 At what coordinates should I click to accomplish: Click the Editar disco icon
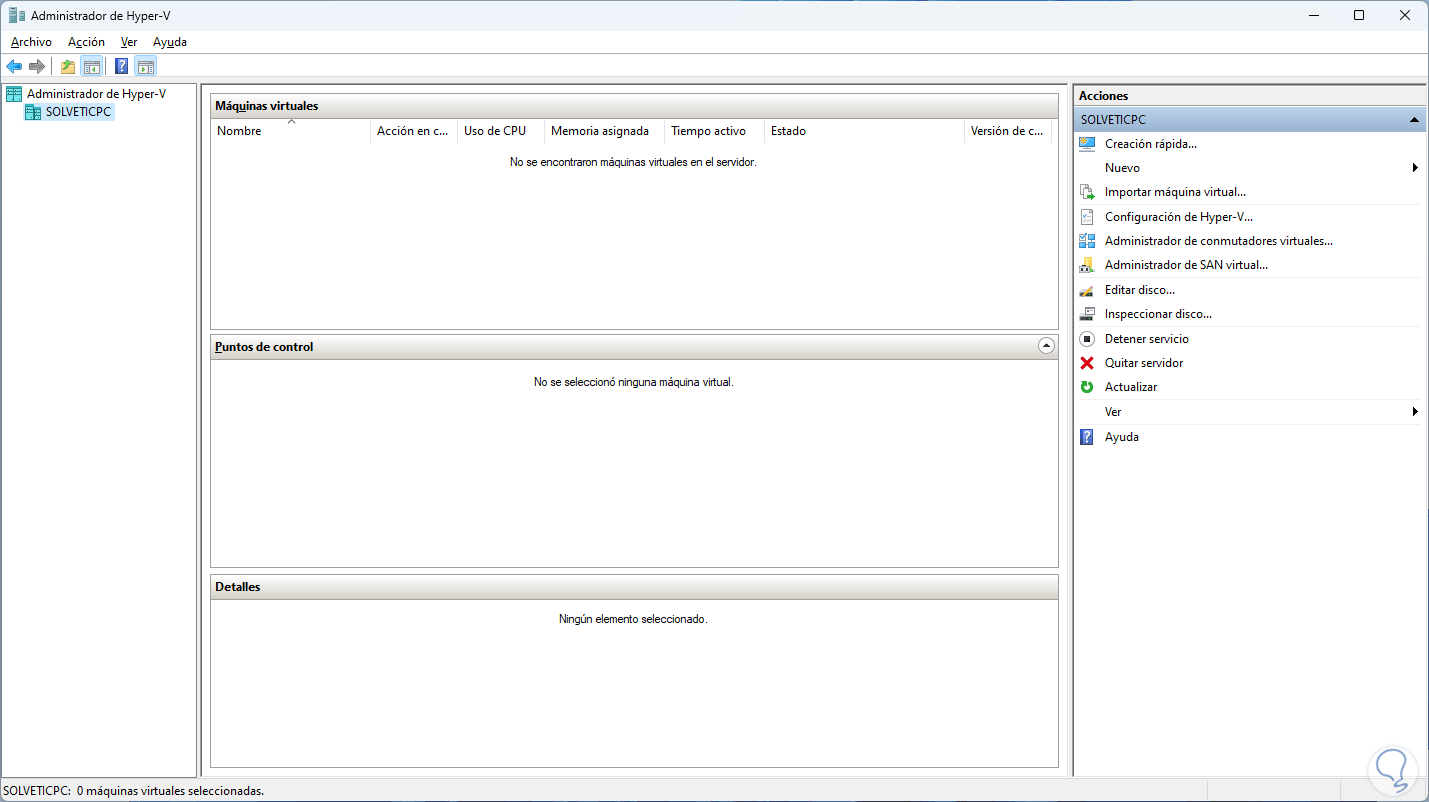coord(1087,290)
